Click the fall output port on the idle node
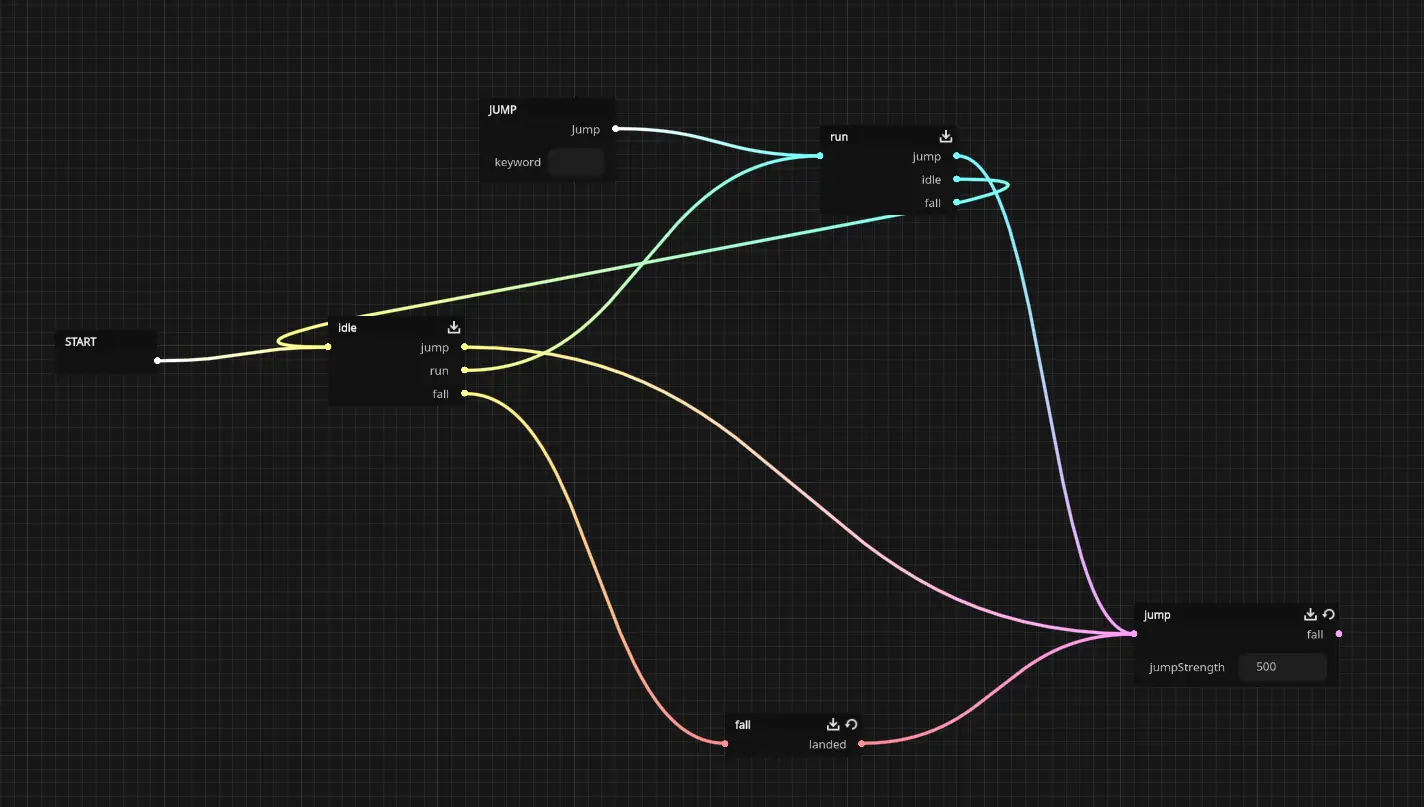The width and height of the screenshot is (1424, 807). tap(464, 393)
